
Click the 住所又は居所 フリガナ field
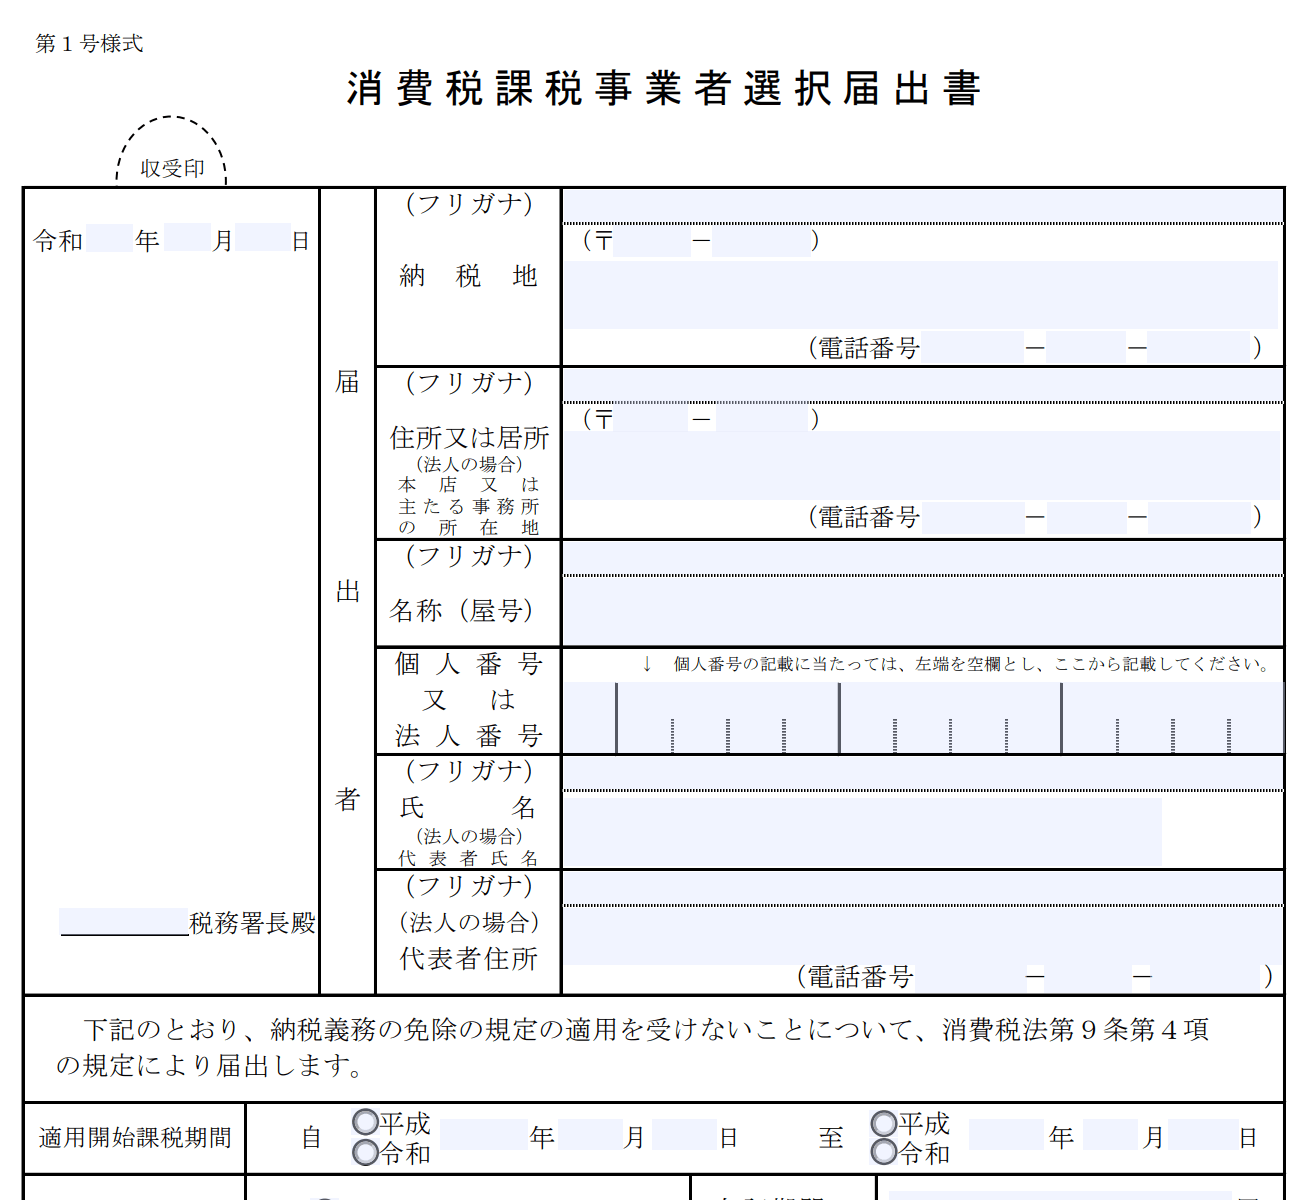922,385
